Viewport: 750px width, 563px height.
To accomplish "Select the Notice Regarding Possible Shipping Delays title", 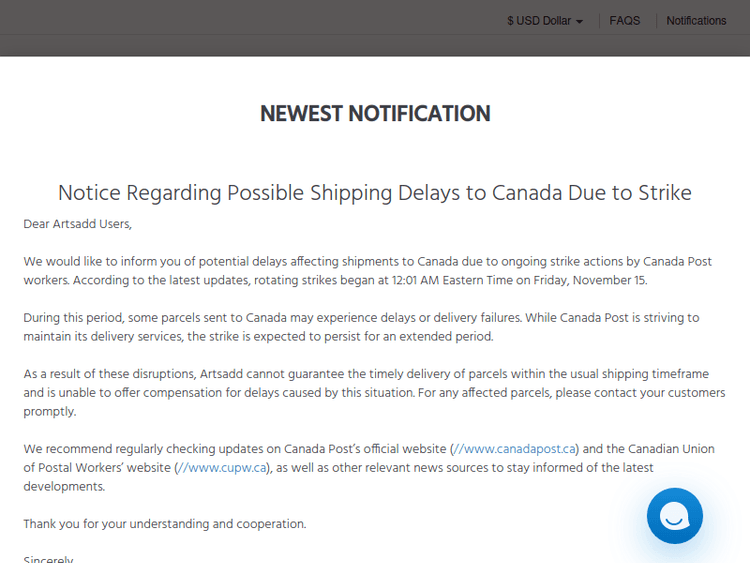I will [x=375, y=192].
